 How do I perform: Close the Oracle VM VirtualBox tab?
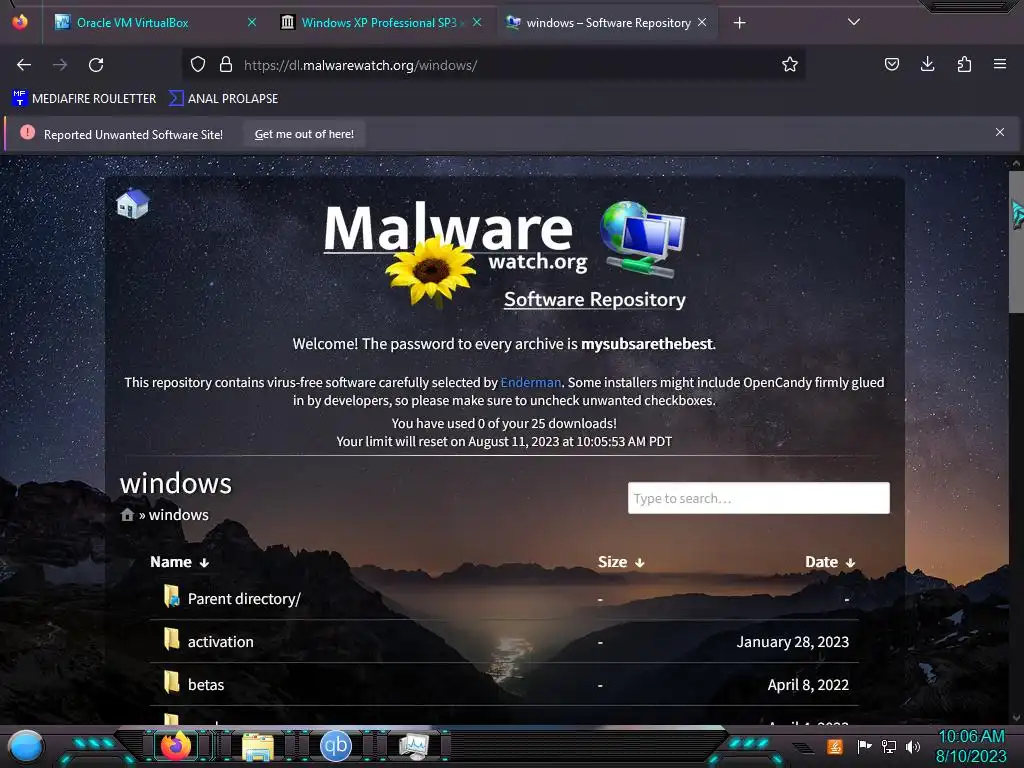coord(252,22)
